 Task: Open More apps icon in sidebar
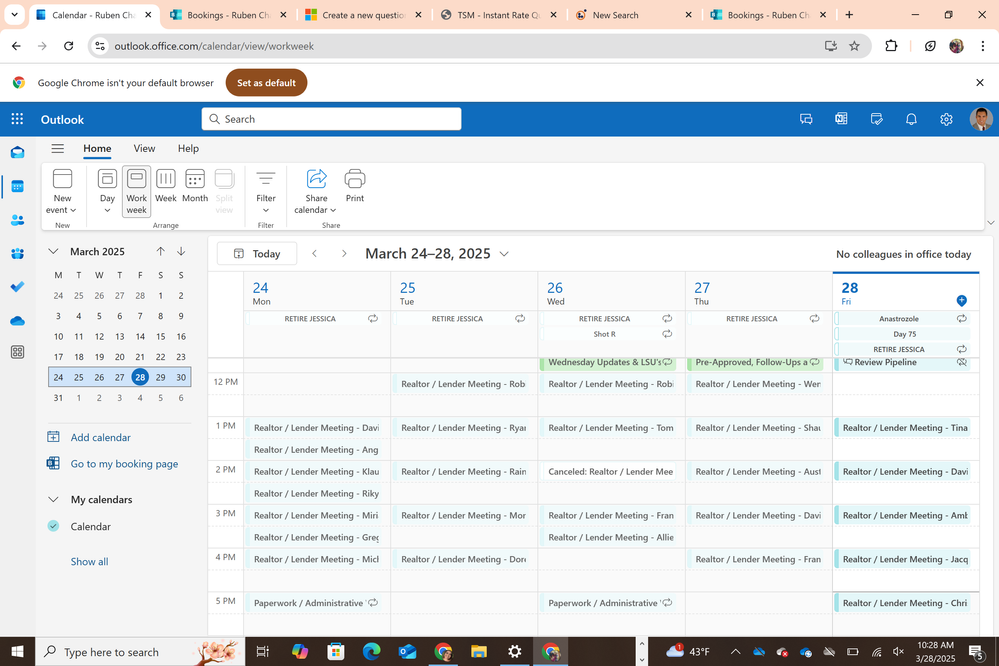point(17,352)
